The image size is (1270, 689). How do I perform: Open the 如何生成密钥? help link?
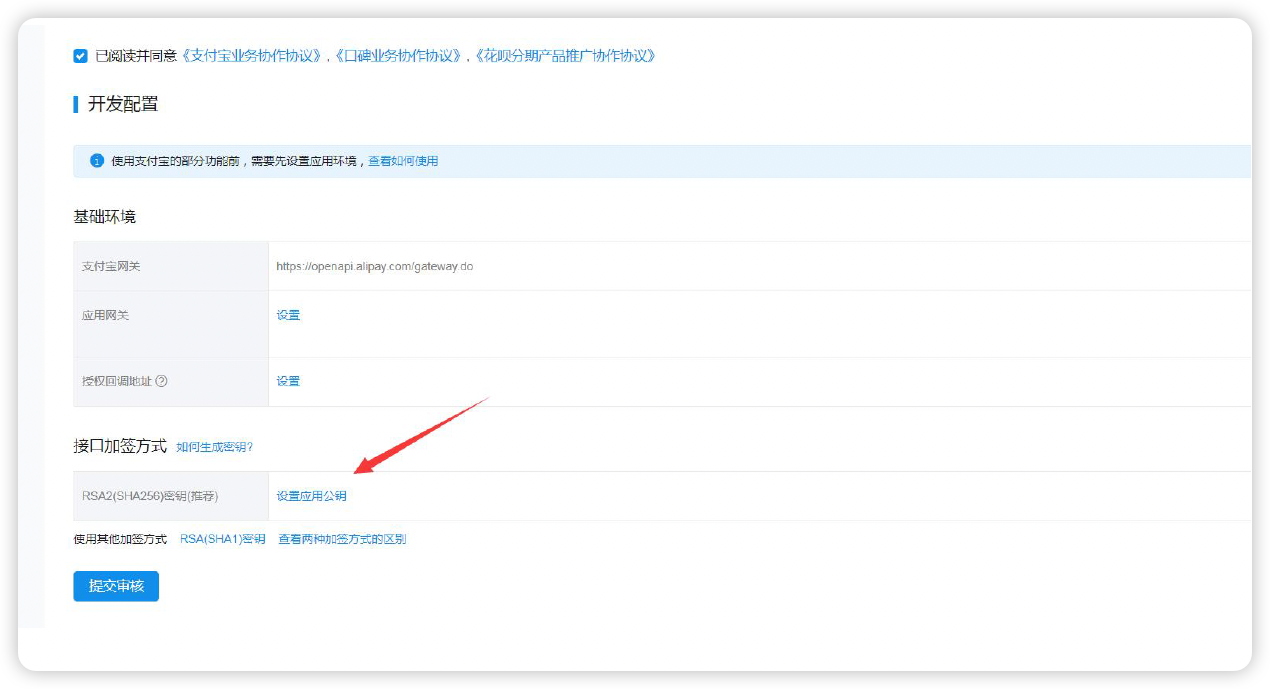pos(215,447)
